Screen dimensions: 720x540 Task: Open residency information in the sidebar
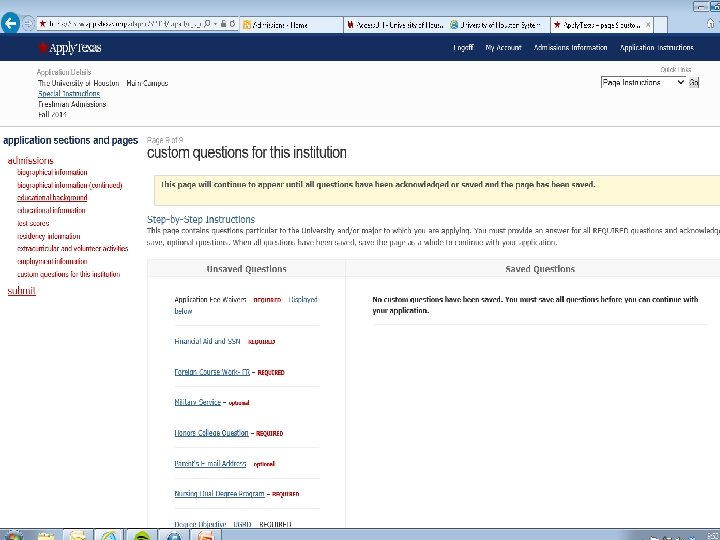[x=49, y=236]
